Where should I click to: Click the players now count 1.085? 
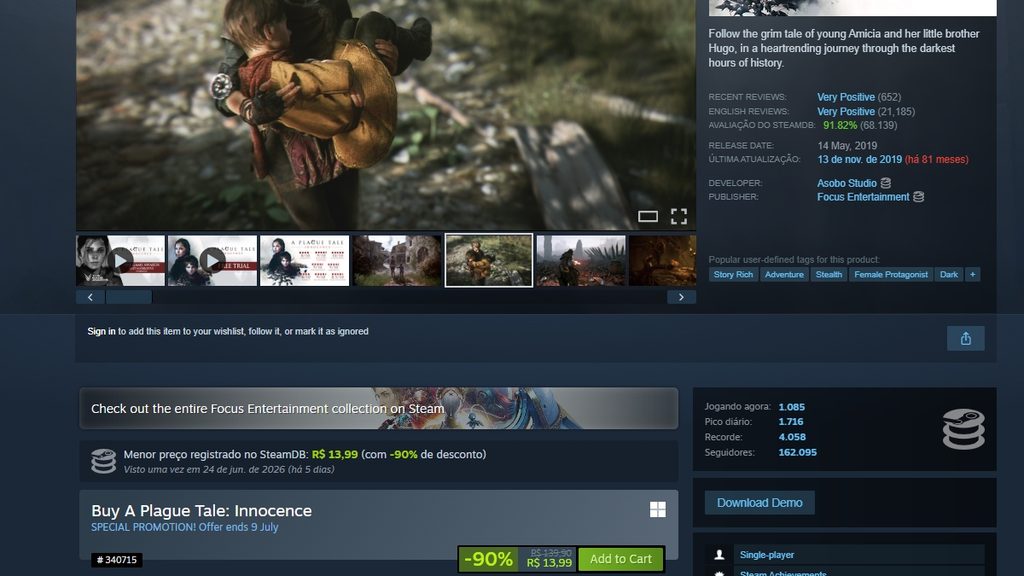pyautogui.click(x=792, y=407)
